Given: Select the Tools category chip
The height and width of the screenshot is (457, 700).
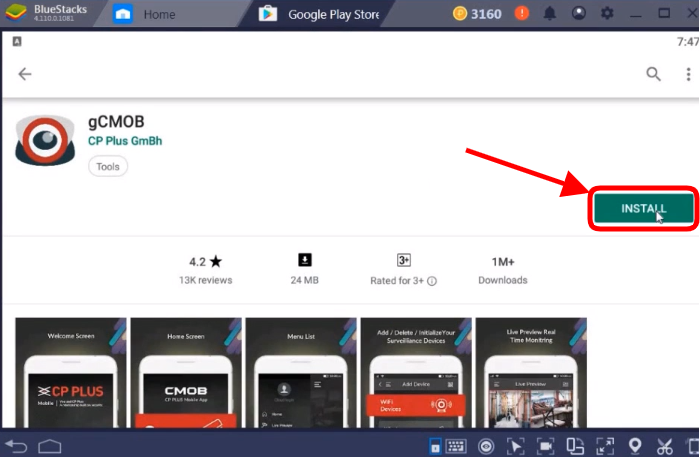Looking at the screenshot, I should click(x=108, y=166).
